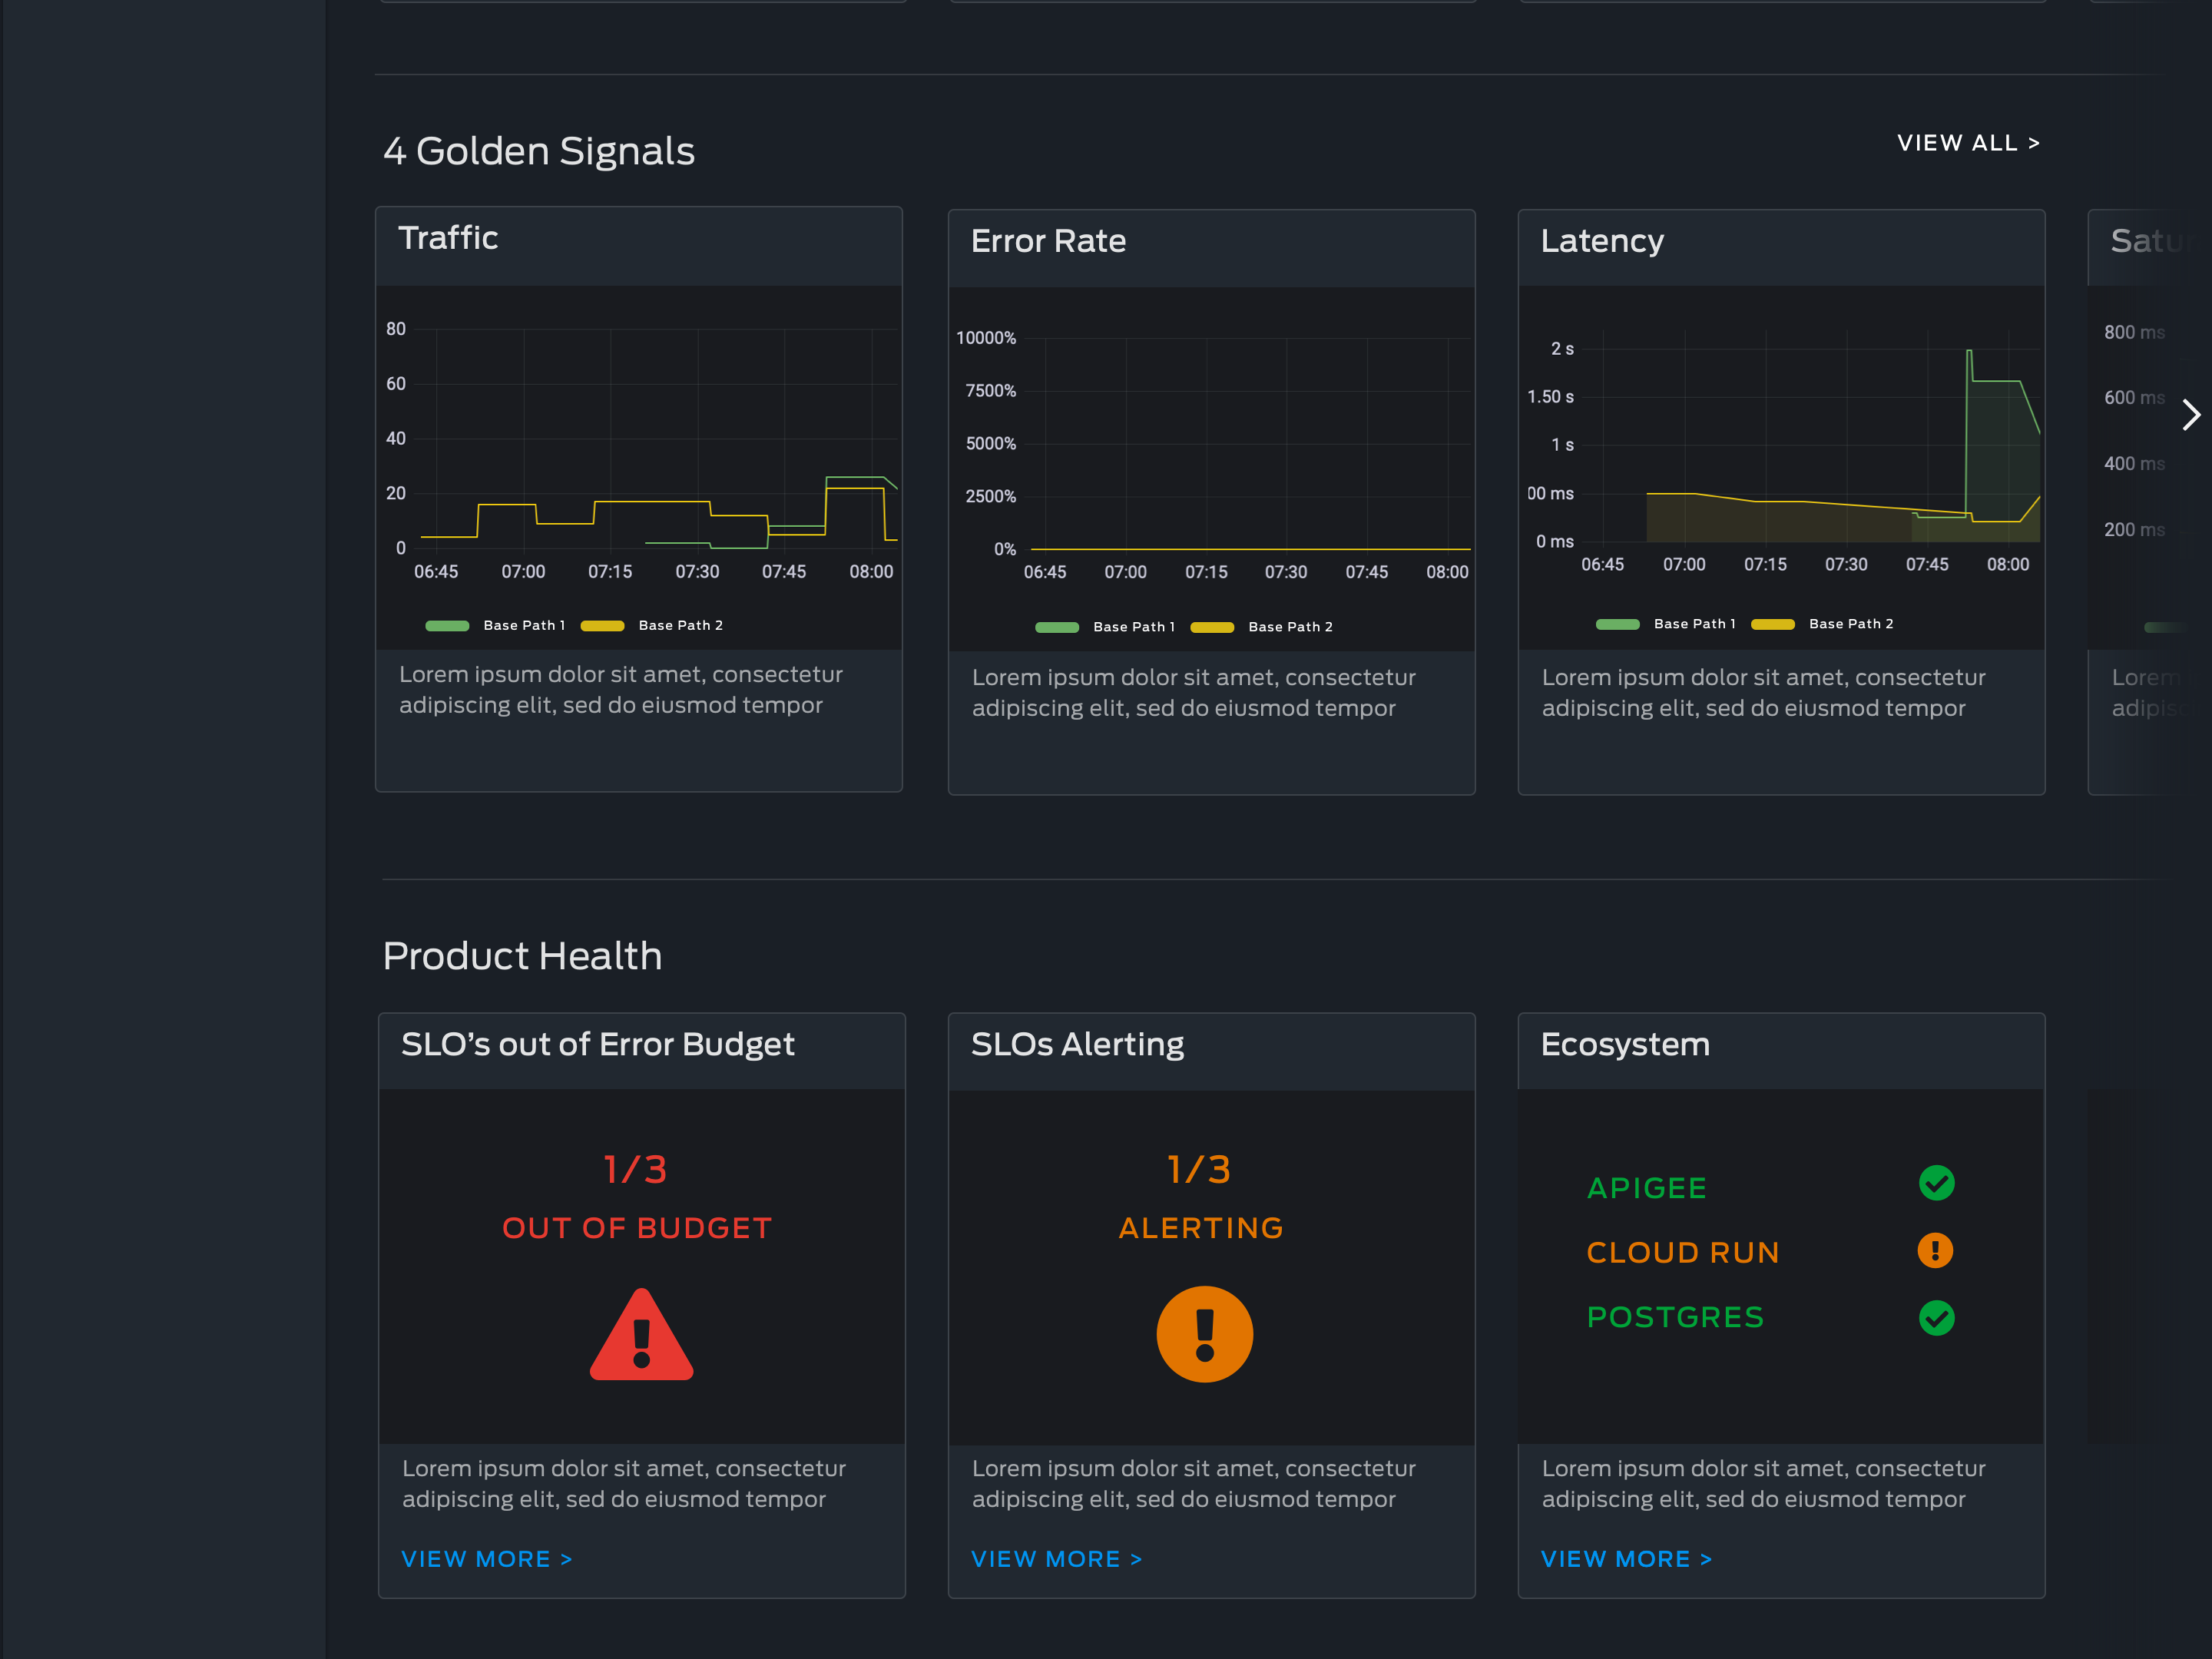Toggle Base Path 2 yellow swatch in Traffic legend

(602, 626)
